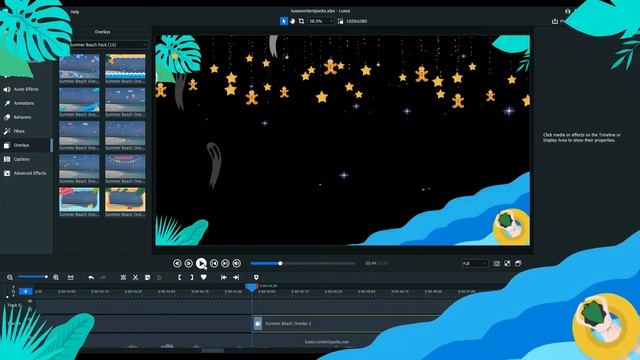
Task: Click the export share icon
Action: pos(555,21)
